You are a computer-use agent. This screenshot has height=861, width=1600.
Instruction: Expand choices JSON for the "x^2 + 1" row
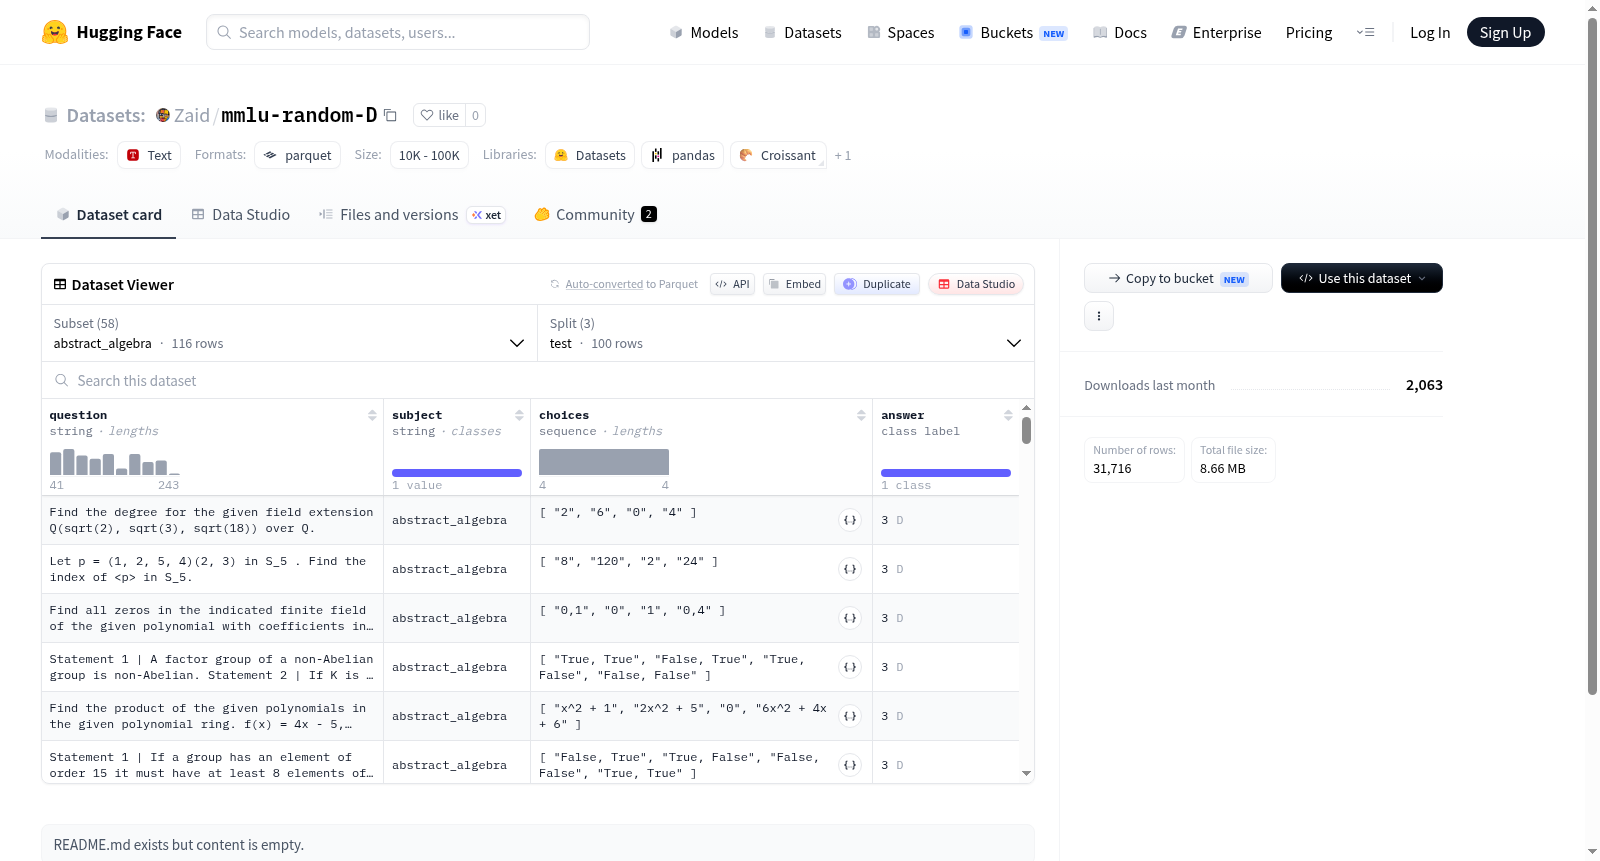[x=850, y=716]
